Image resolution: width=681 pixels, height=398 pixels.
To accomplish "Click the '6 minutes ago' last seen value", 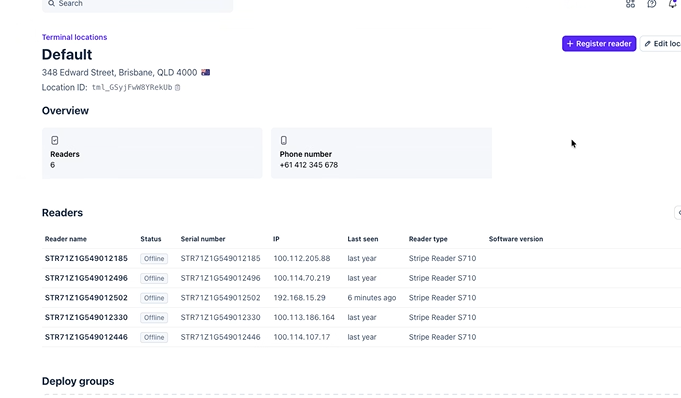I will click(372, 298).
